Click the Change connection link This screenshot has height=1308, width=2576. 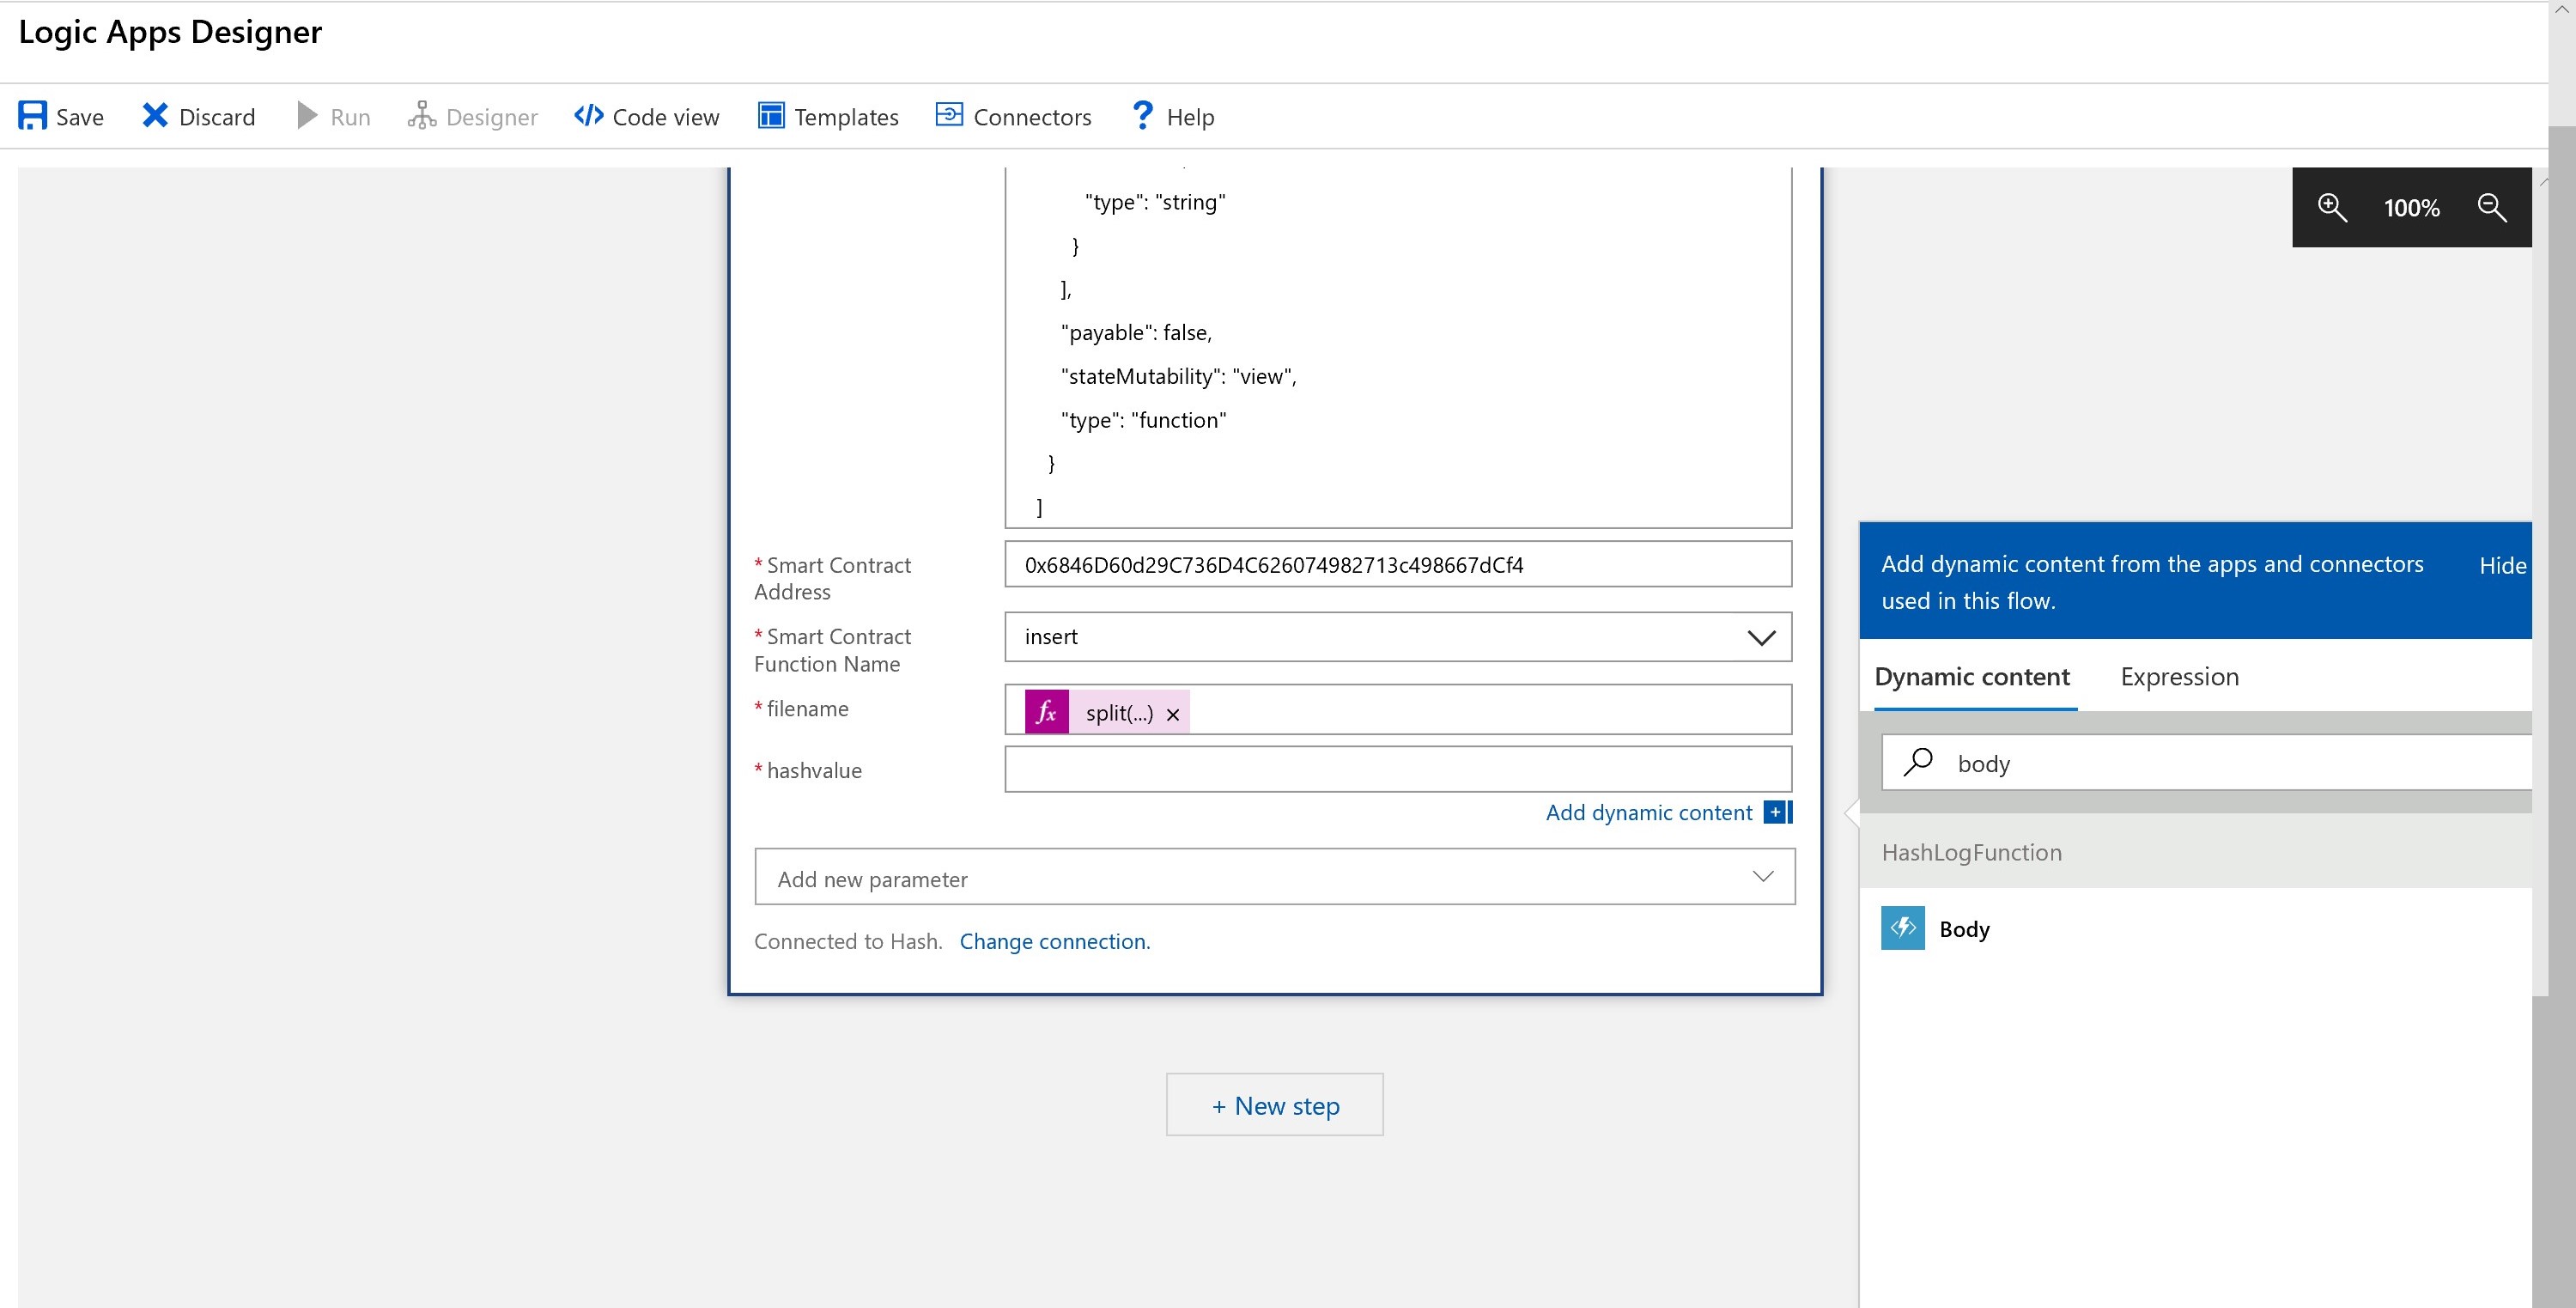pyautogui.click(x=1054, y=941)
